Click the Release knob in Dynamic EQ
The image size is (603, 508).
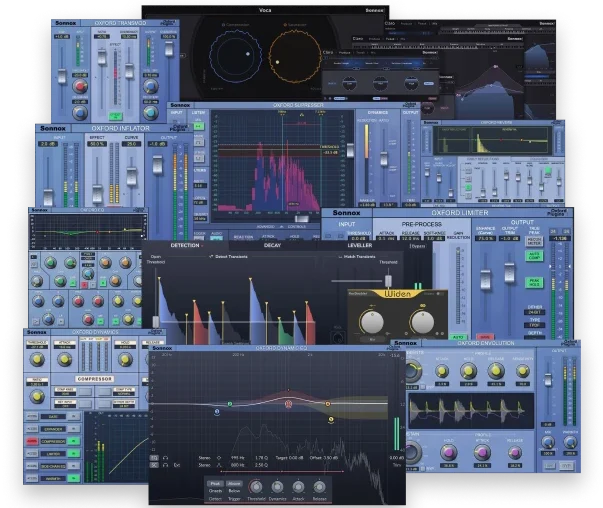(x=319, y=487)
